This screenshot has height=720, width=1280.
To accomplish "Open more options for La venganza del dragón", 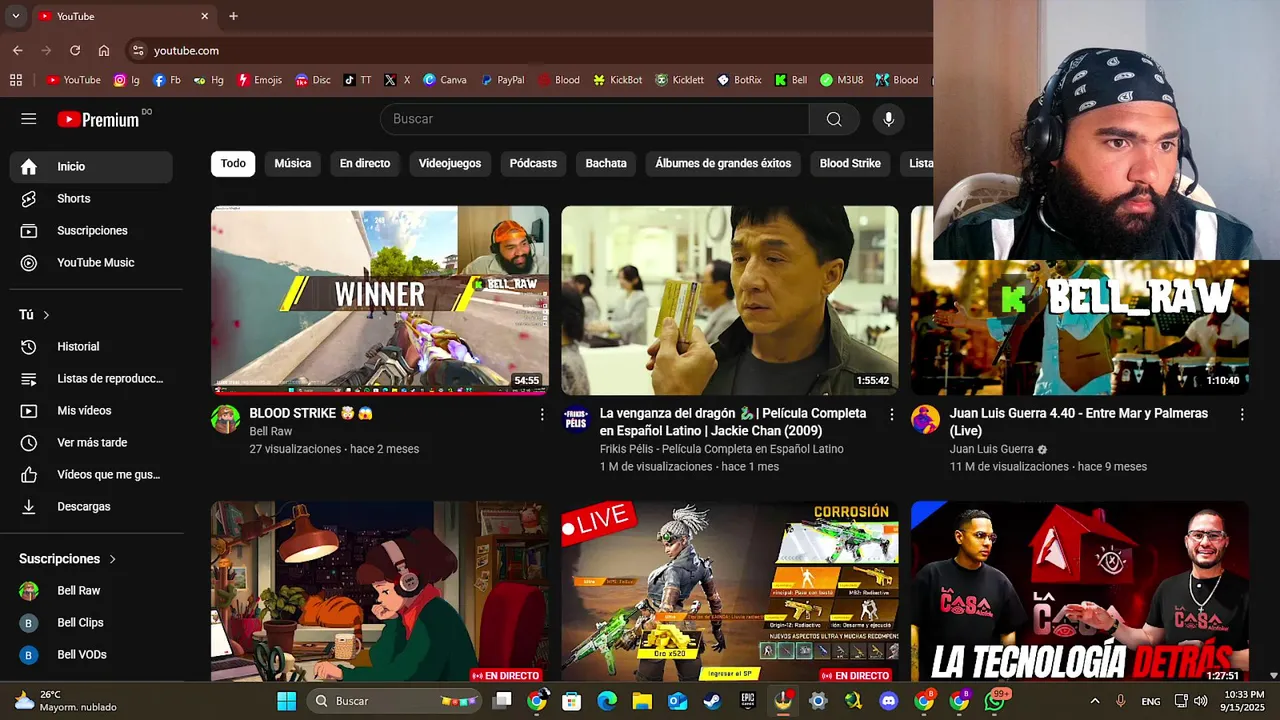I will [x=892, y=414].
